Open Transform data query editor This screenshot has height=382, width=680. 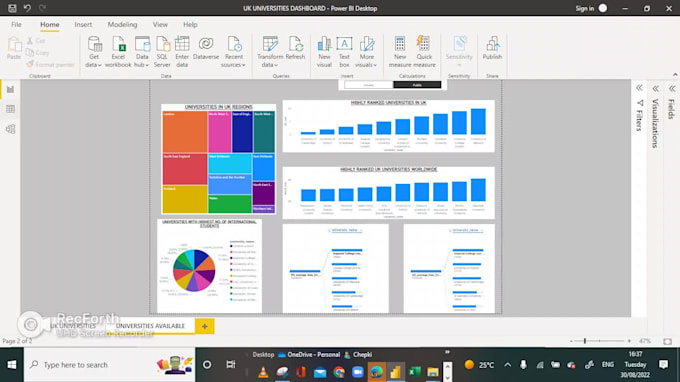[270, 52]
